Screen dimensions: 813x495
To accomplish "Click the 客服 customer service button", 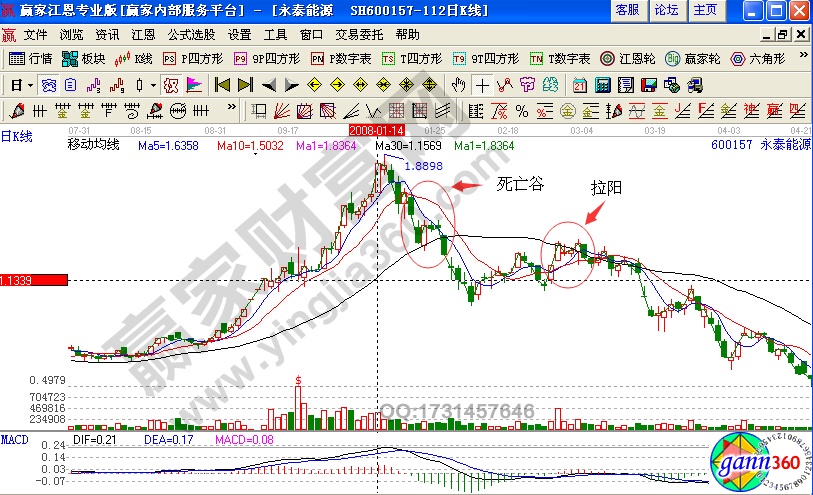I will pos(627,10).
